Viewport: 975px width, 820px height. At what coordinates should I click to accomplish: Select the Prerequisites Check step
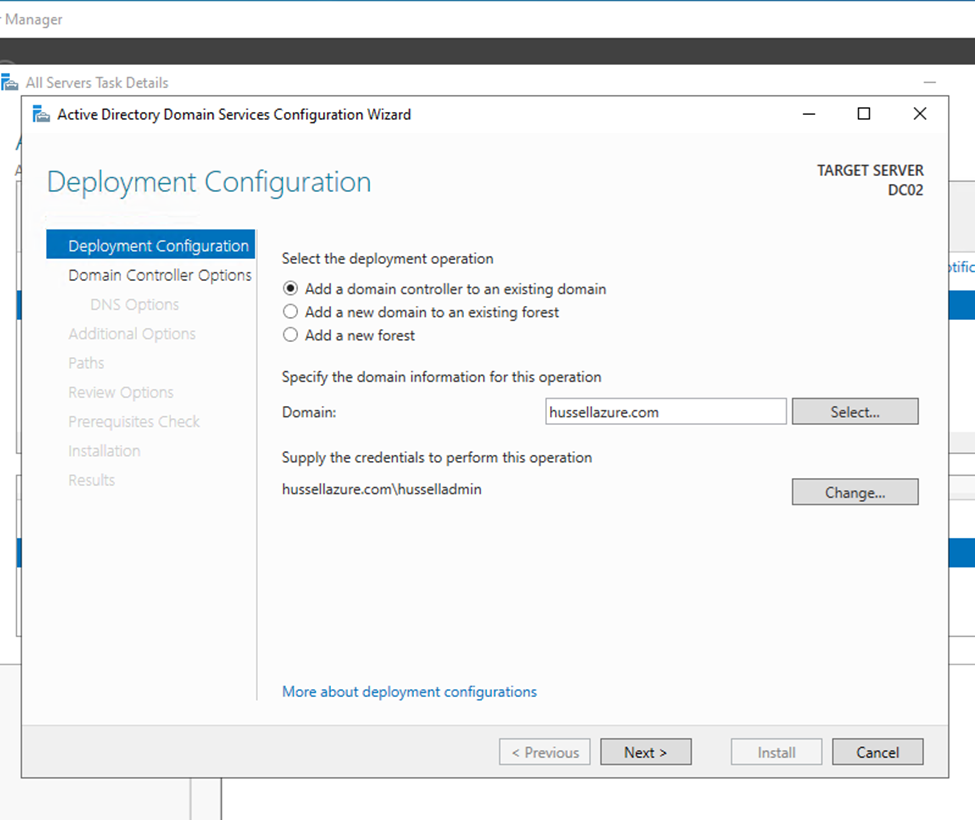pos(134,421)
